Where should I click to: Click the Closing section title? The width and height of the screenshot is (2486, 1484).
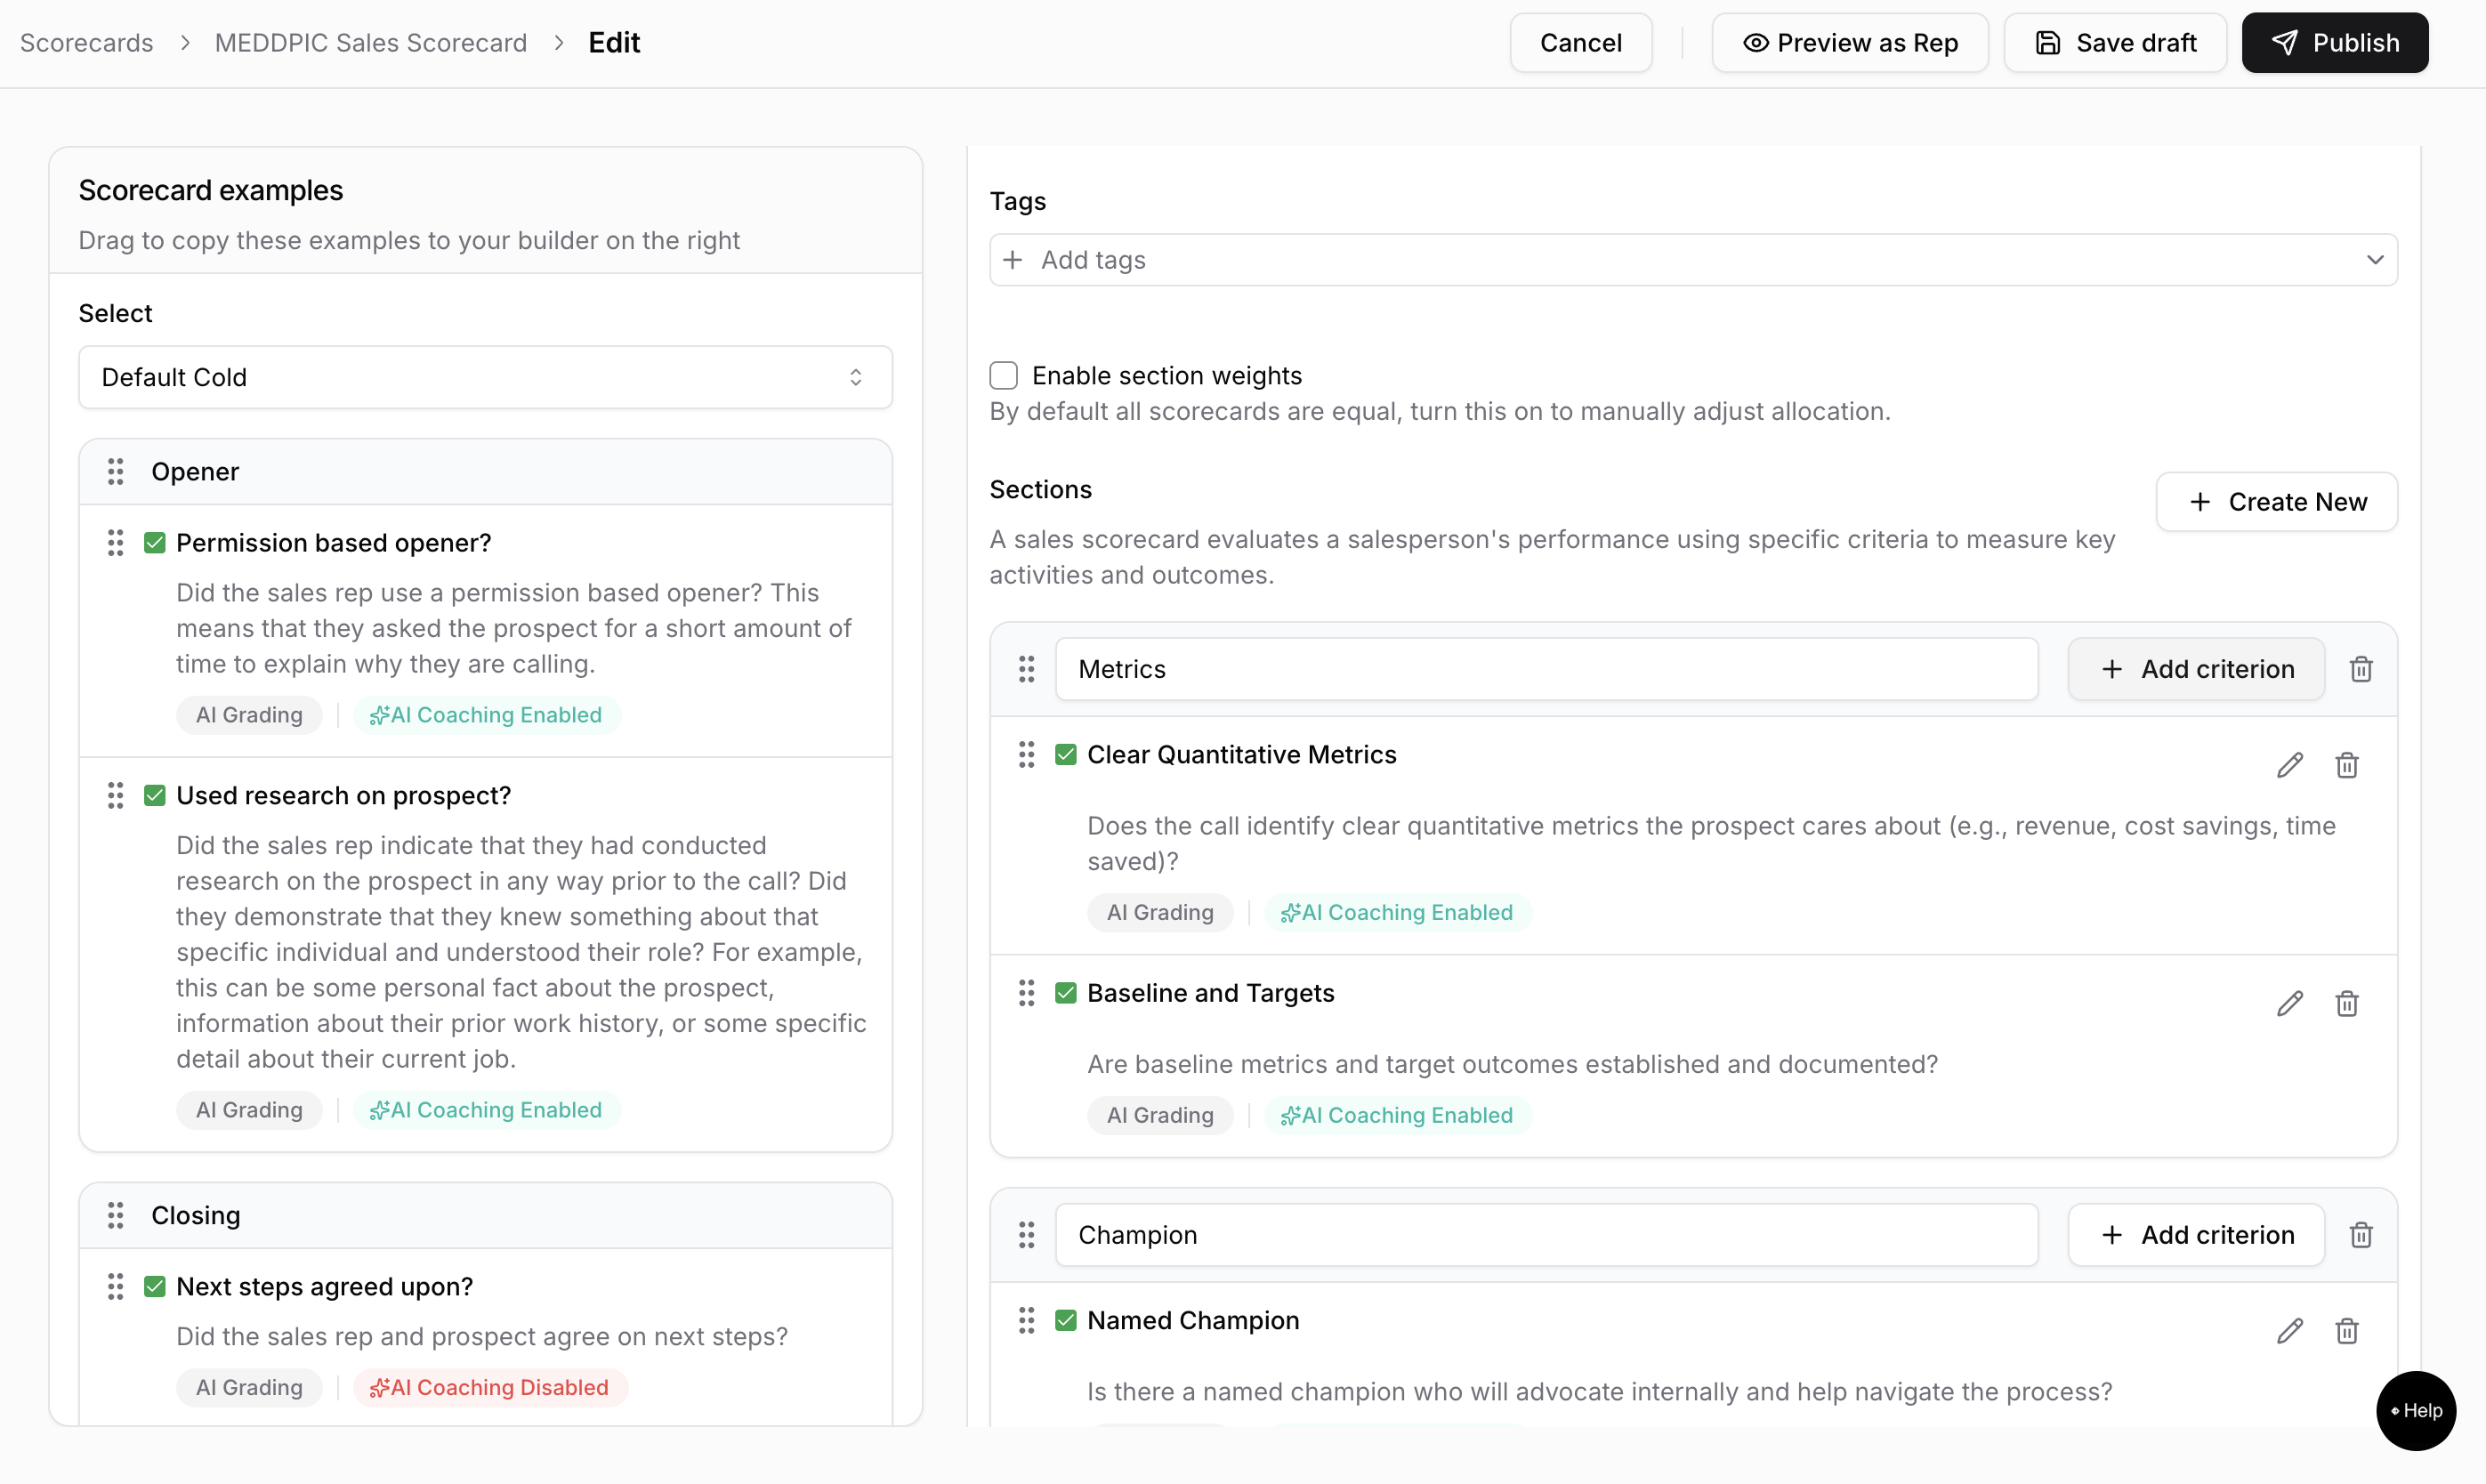coord(196,1215)
